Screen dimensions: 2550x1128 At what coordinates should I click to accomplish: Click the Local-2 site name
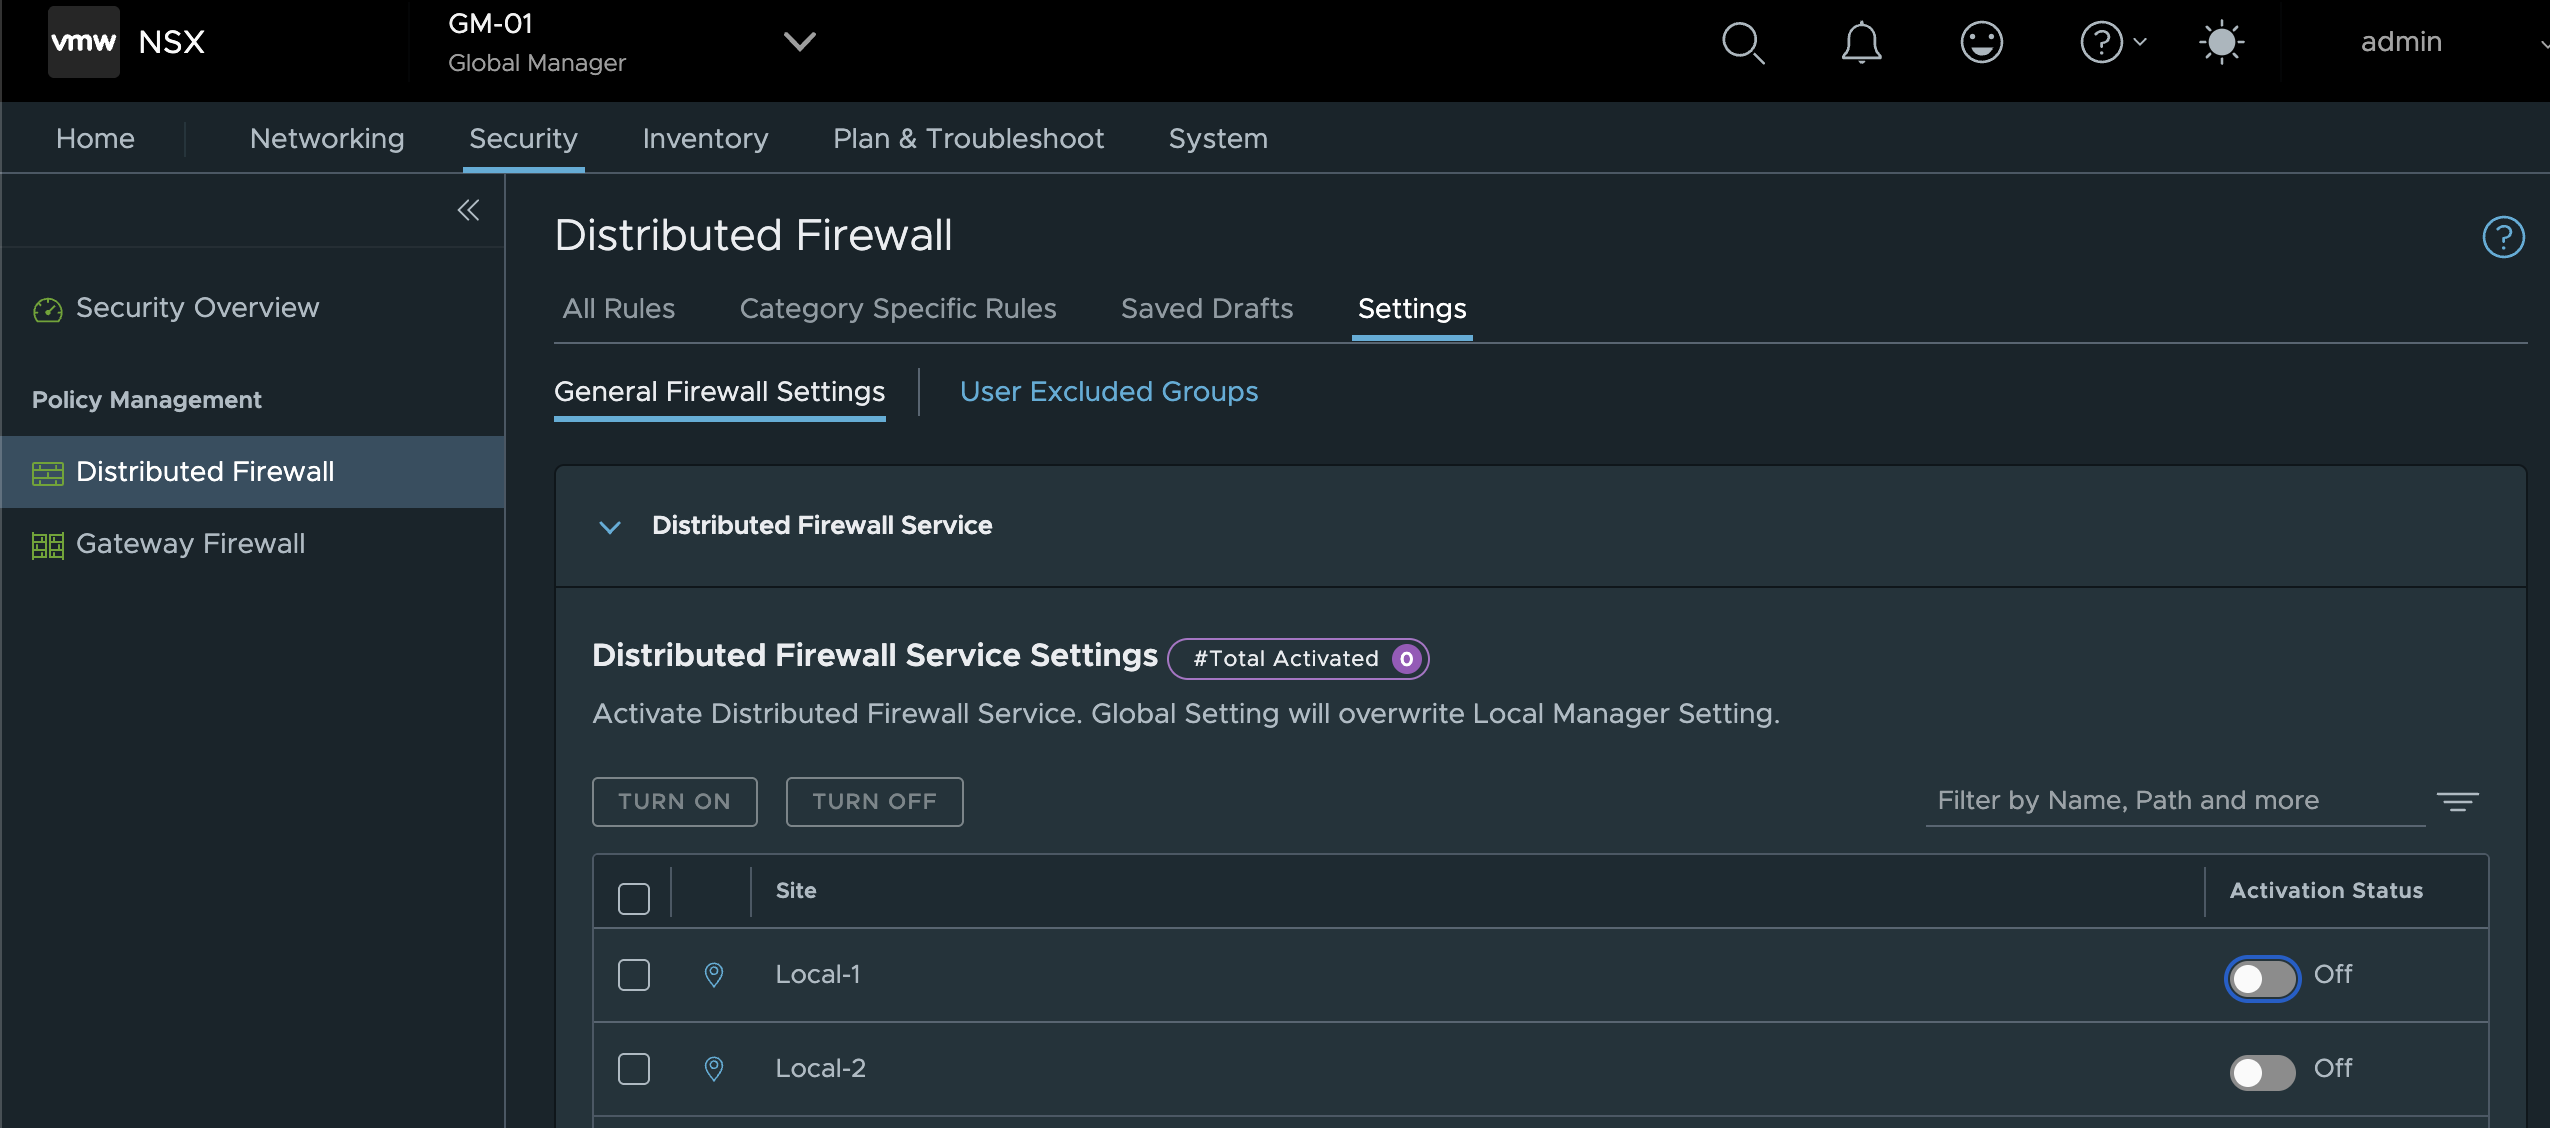[x=820, y=1068]
